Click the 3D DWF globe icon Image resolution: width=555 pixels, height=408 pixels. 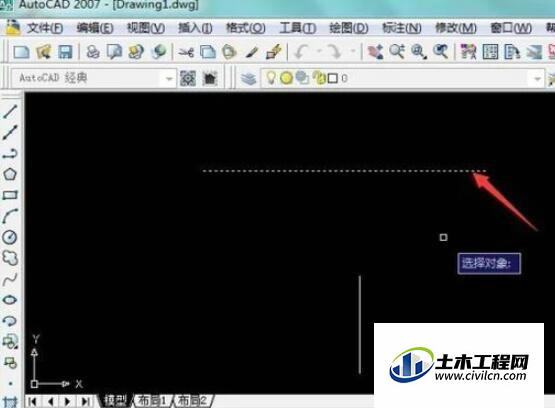click(x=159, y=52)
